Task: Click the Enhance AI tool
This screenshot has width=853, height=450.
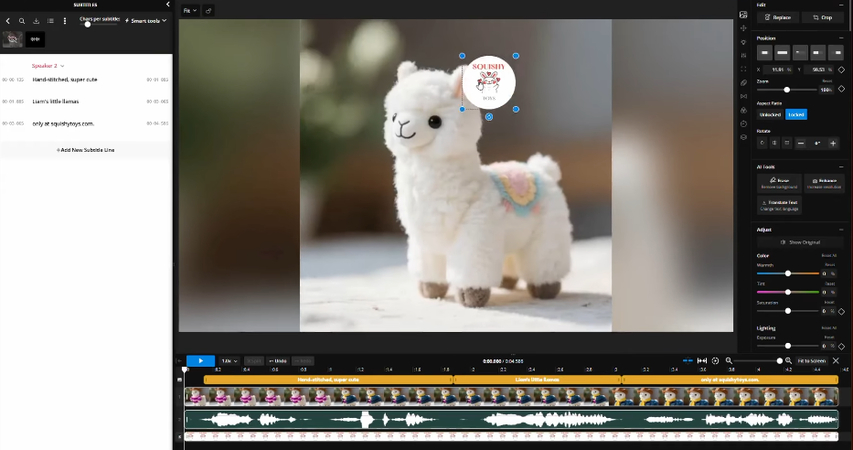Action: (824, 183)
